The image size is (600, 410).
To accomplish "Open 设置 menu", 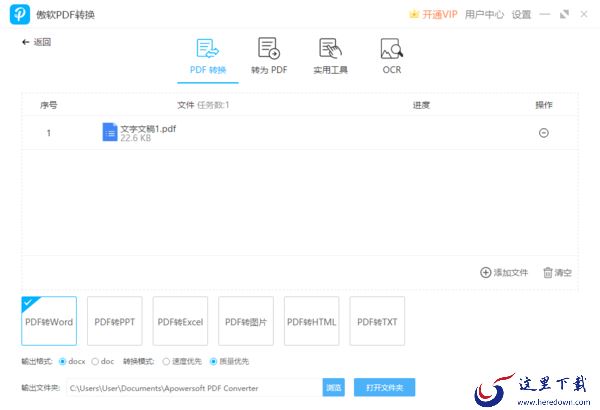I will (x=521, y=15).
